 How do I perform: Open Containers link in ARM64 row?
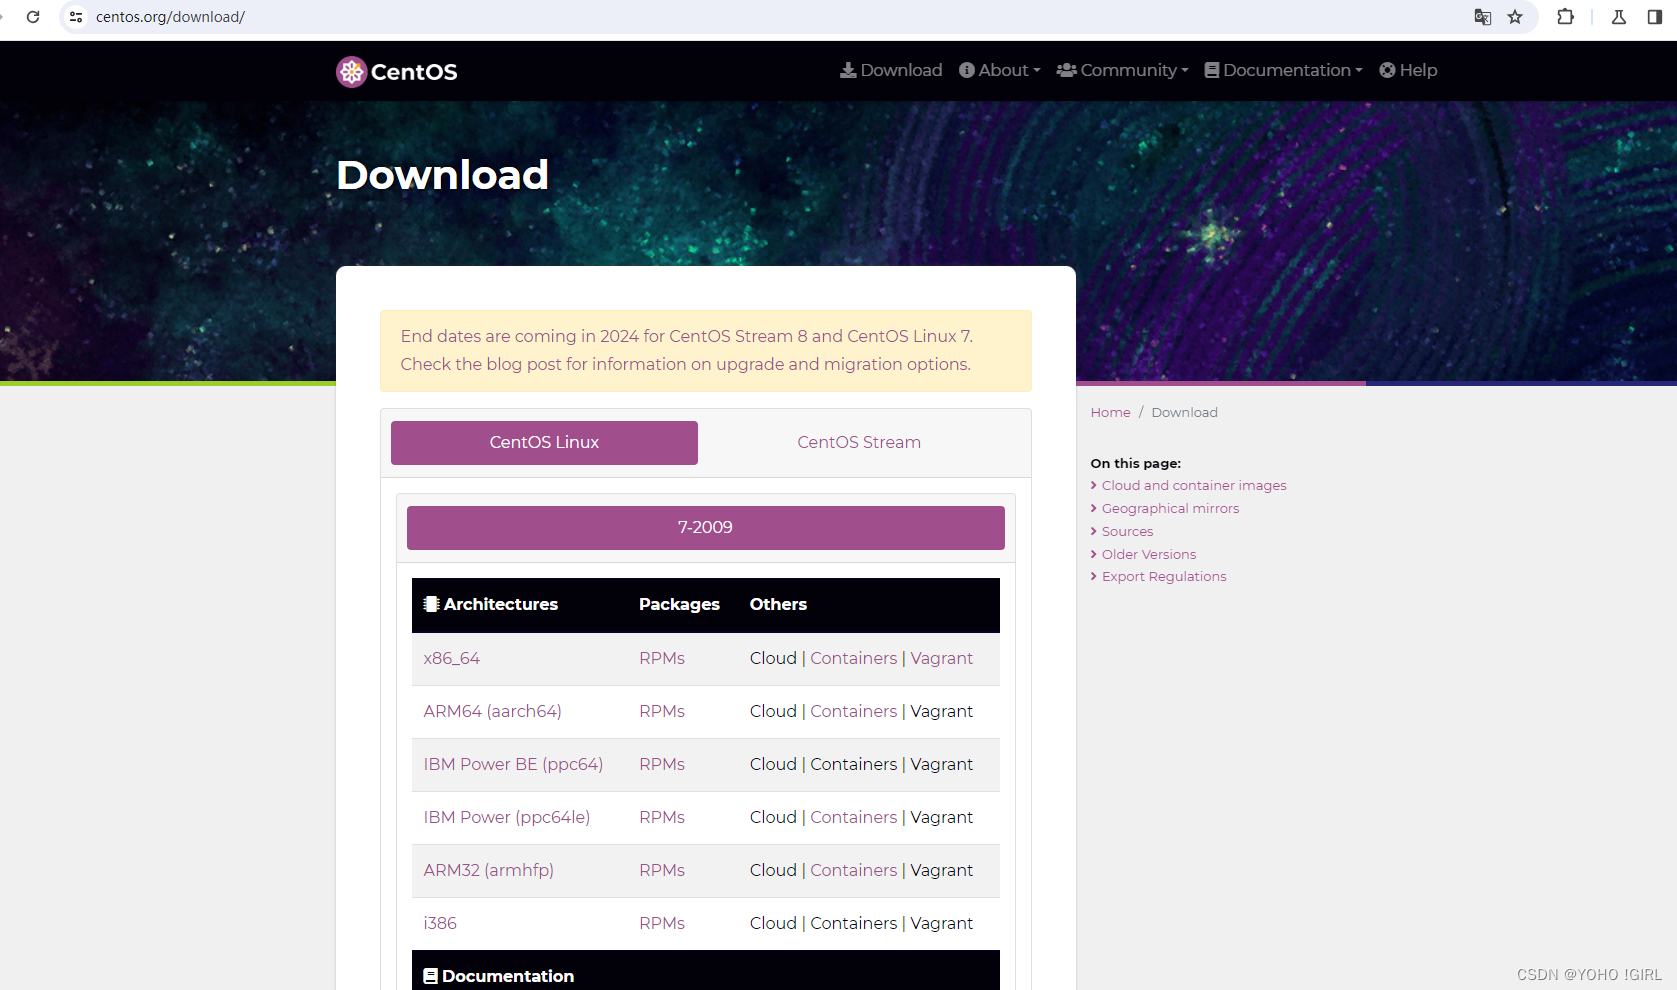(x=854, y=711)
